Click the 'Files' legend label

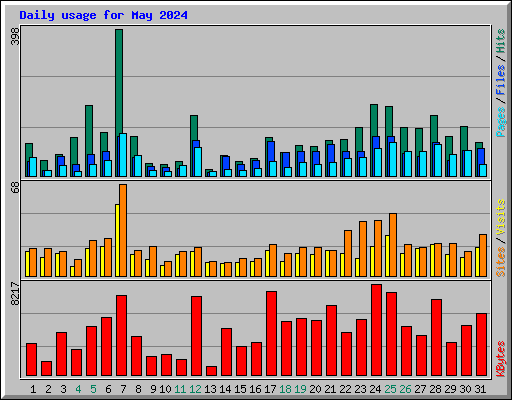(501, 79)
